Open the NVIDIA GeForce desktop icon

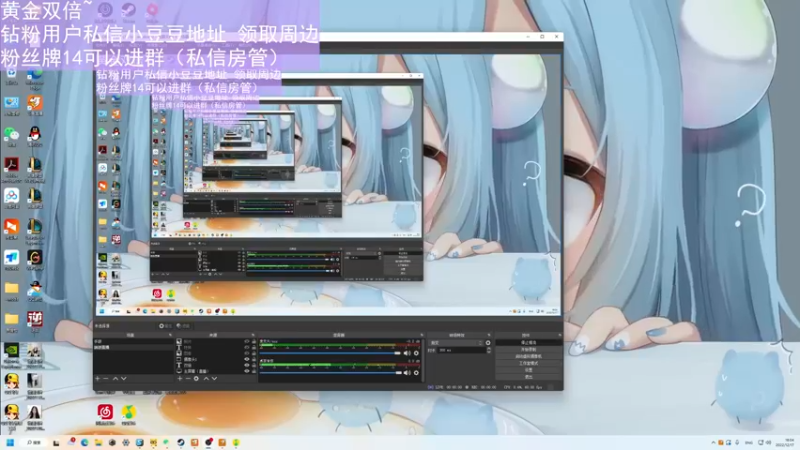click(x=11, y=353)
